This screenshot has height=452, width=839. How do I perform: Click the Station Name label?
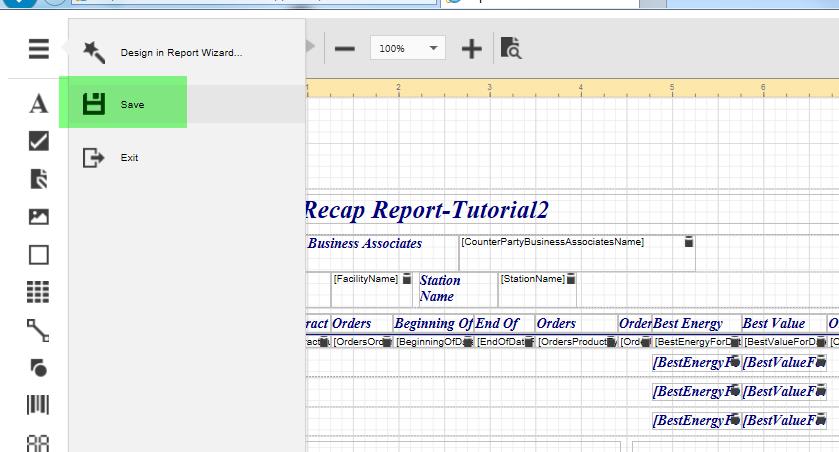pyautogui.click(x=440, y=289)
